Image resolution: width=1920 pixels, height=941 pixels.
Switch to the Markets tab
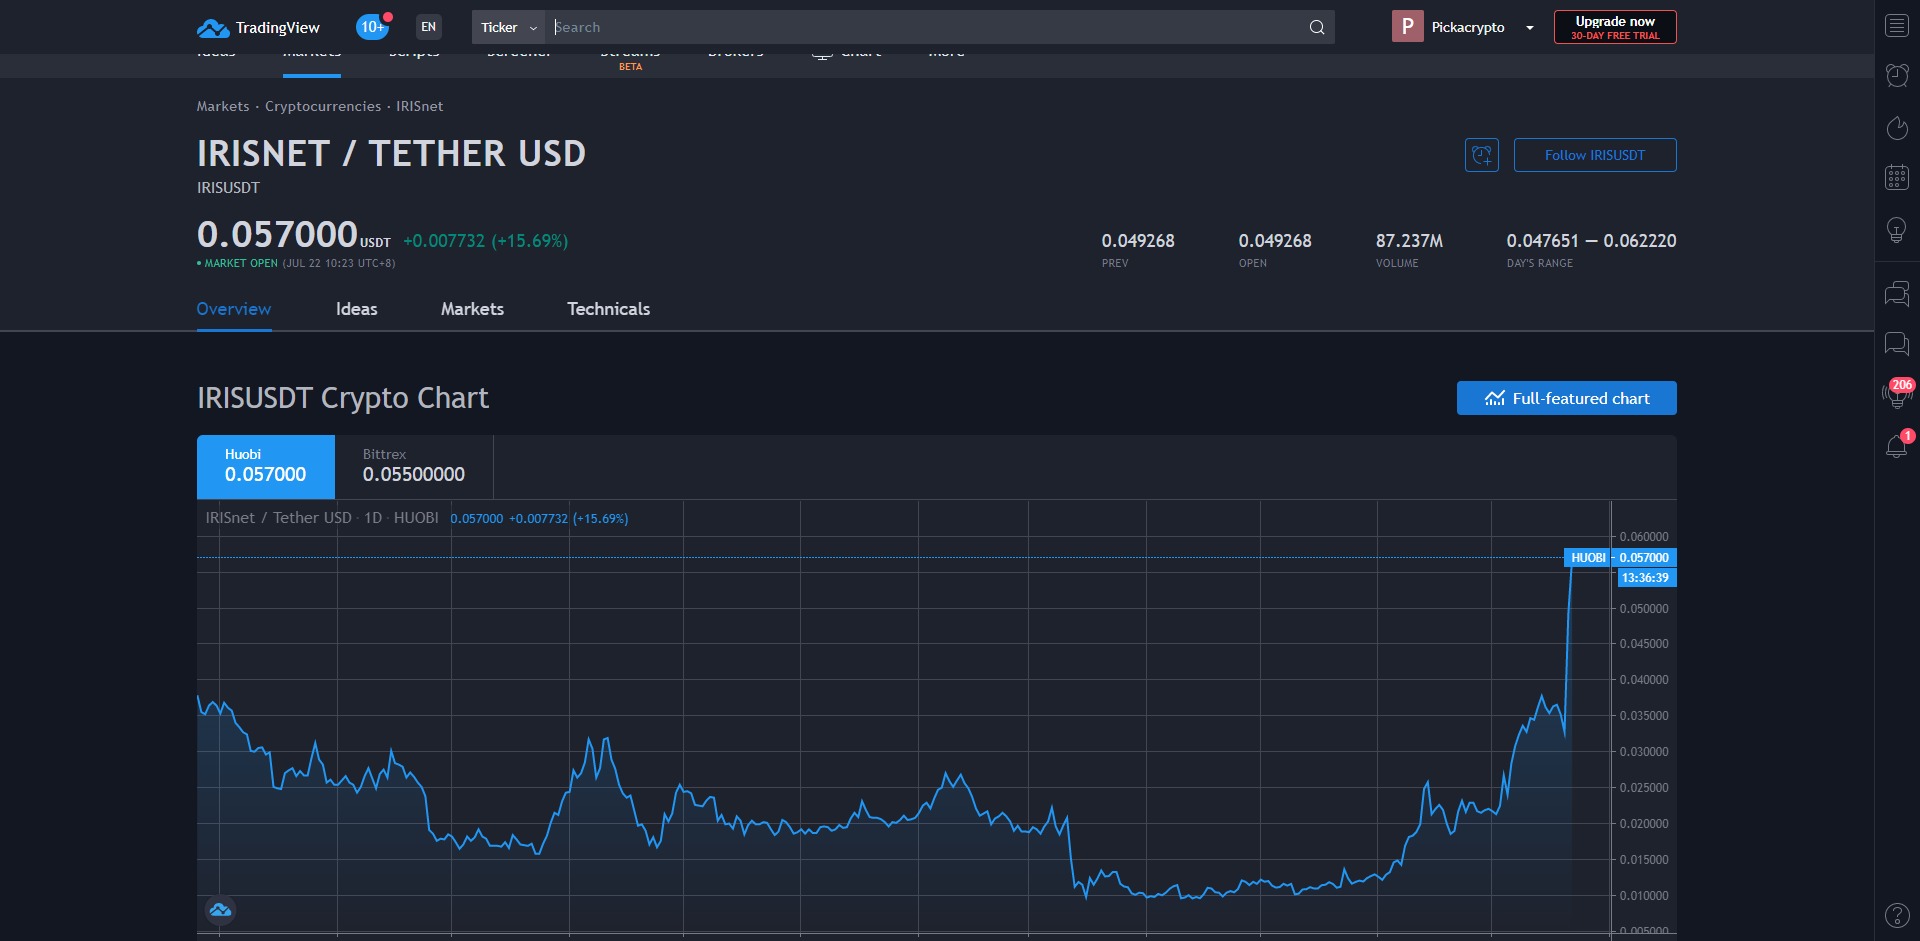click(x=472, y=309)
